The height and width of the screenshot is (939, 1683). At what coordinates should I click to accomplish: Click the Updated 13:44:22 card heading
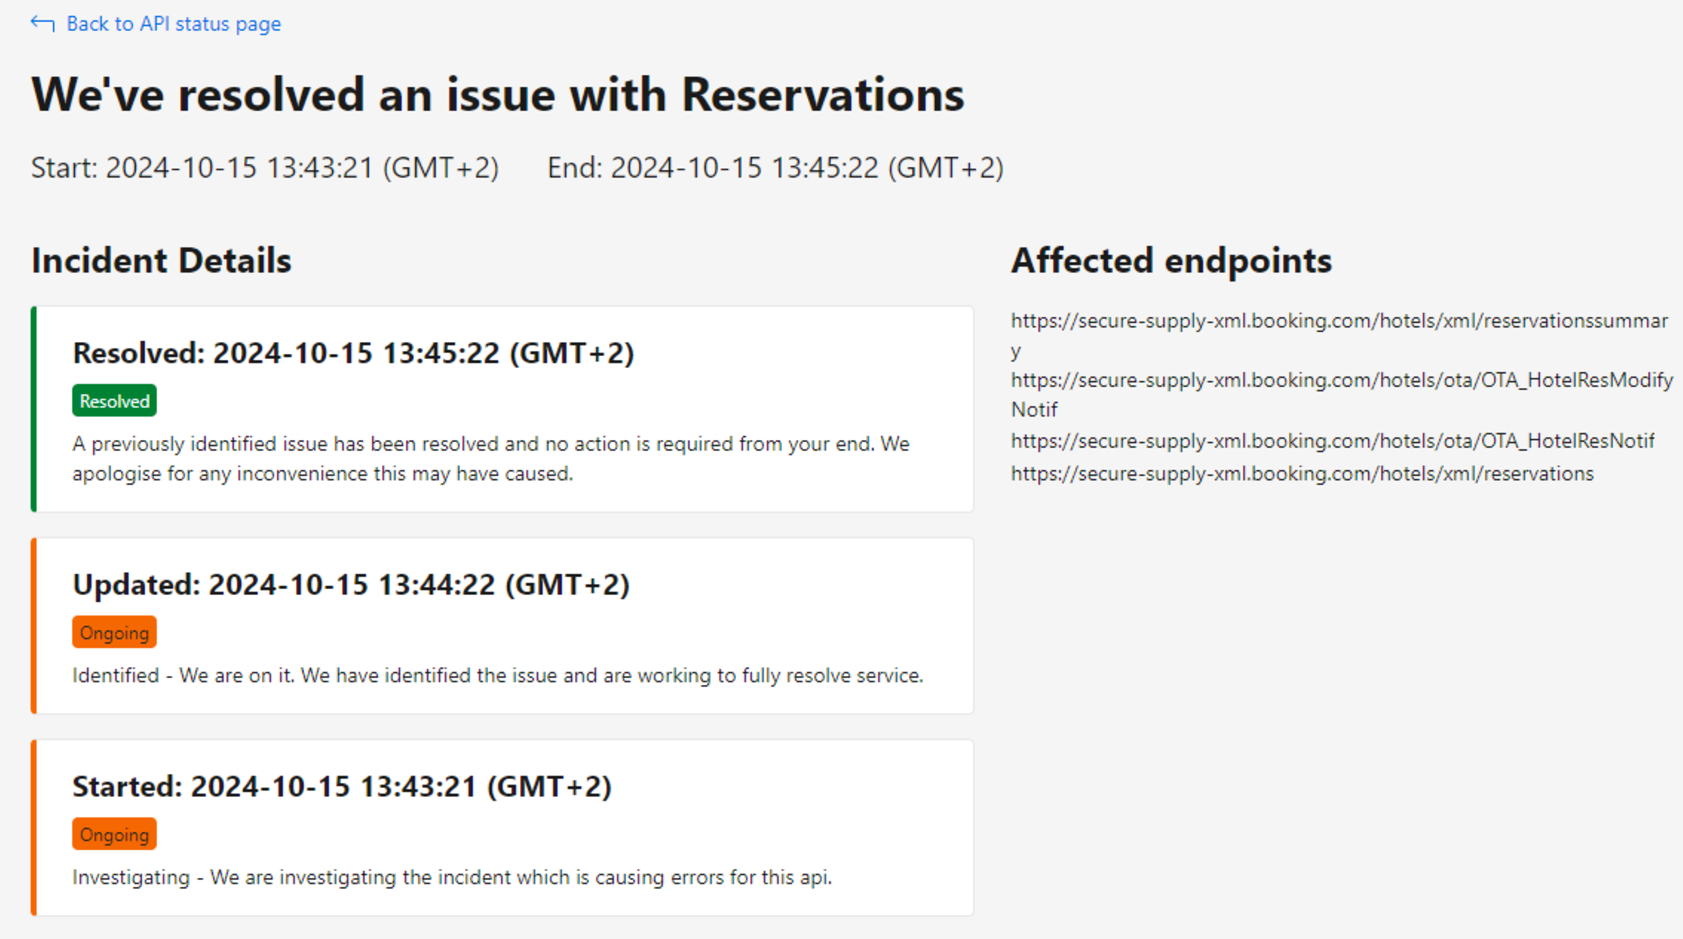click(x=351, y=585)
